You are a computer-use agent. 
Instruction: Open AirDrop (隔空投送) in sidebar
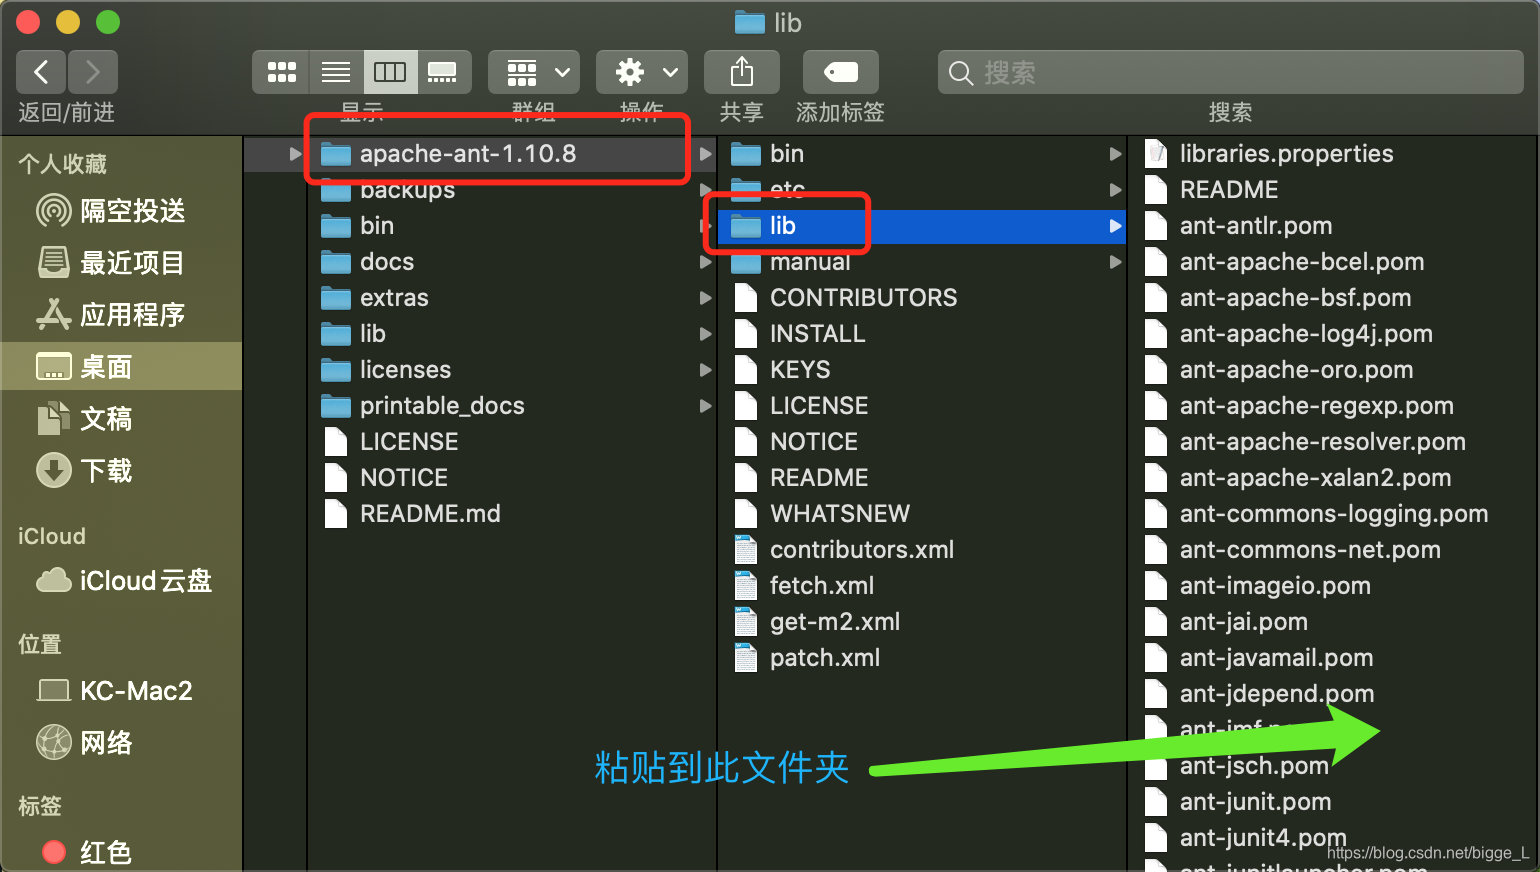[x=121, y=211]
